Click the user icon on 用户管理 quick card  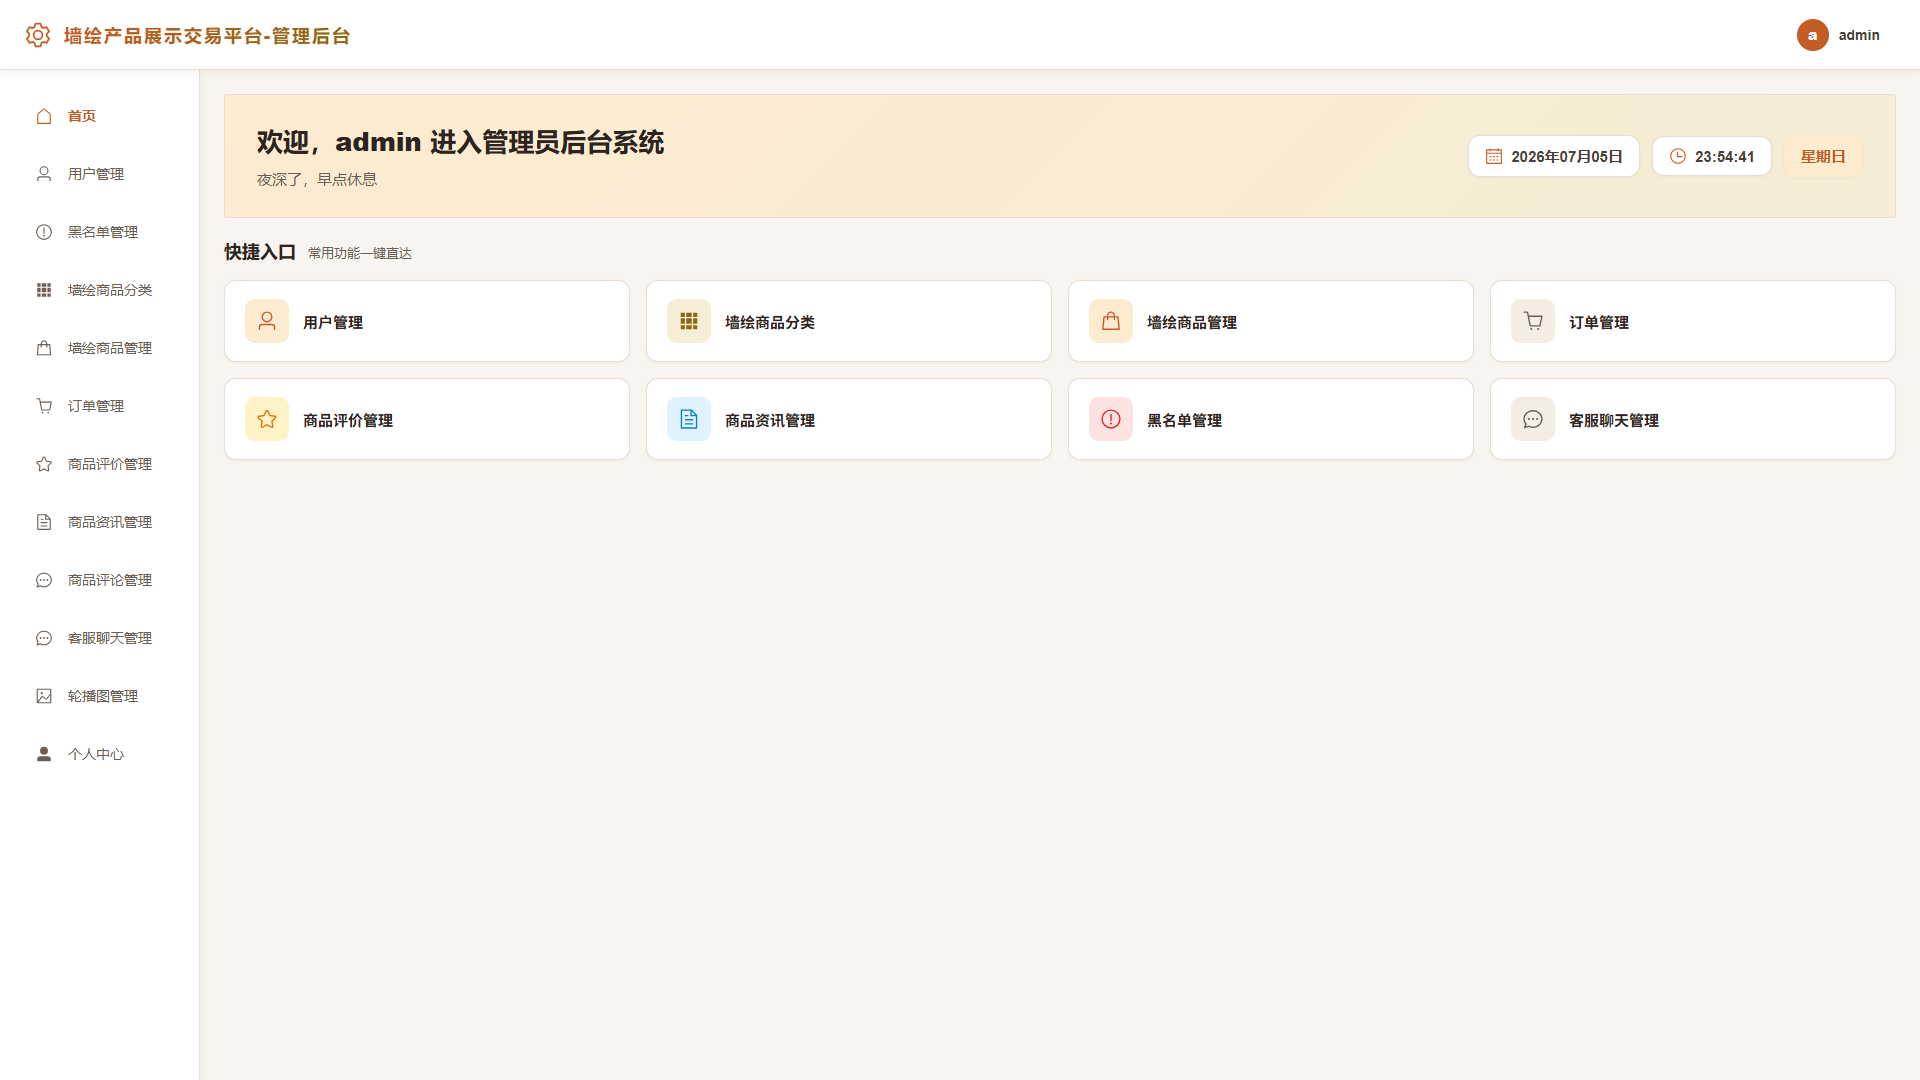click(x=267, y=321)
